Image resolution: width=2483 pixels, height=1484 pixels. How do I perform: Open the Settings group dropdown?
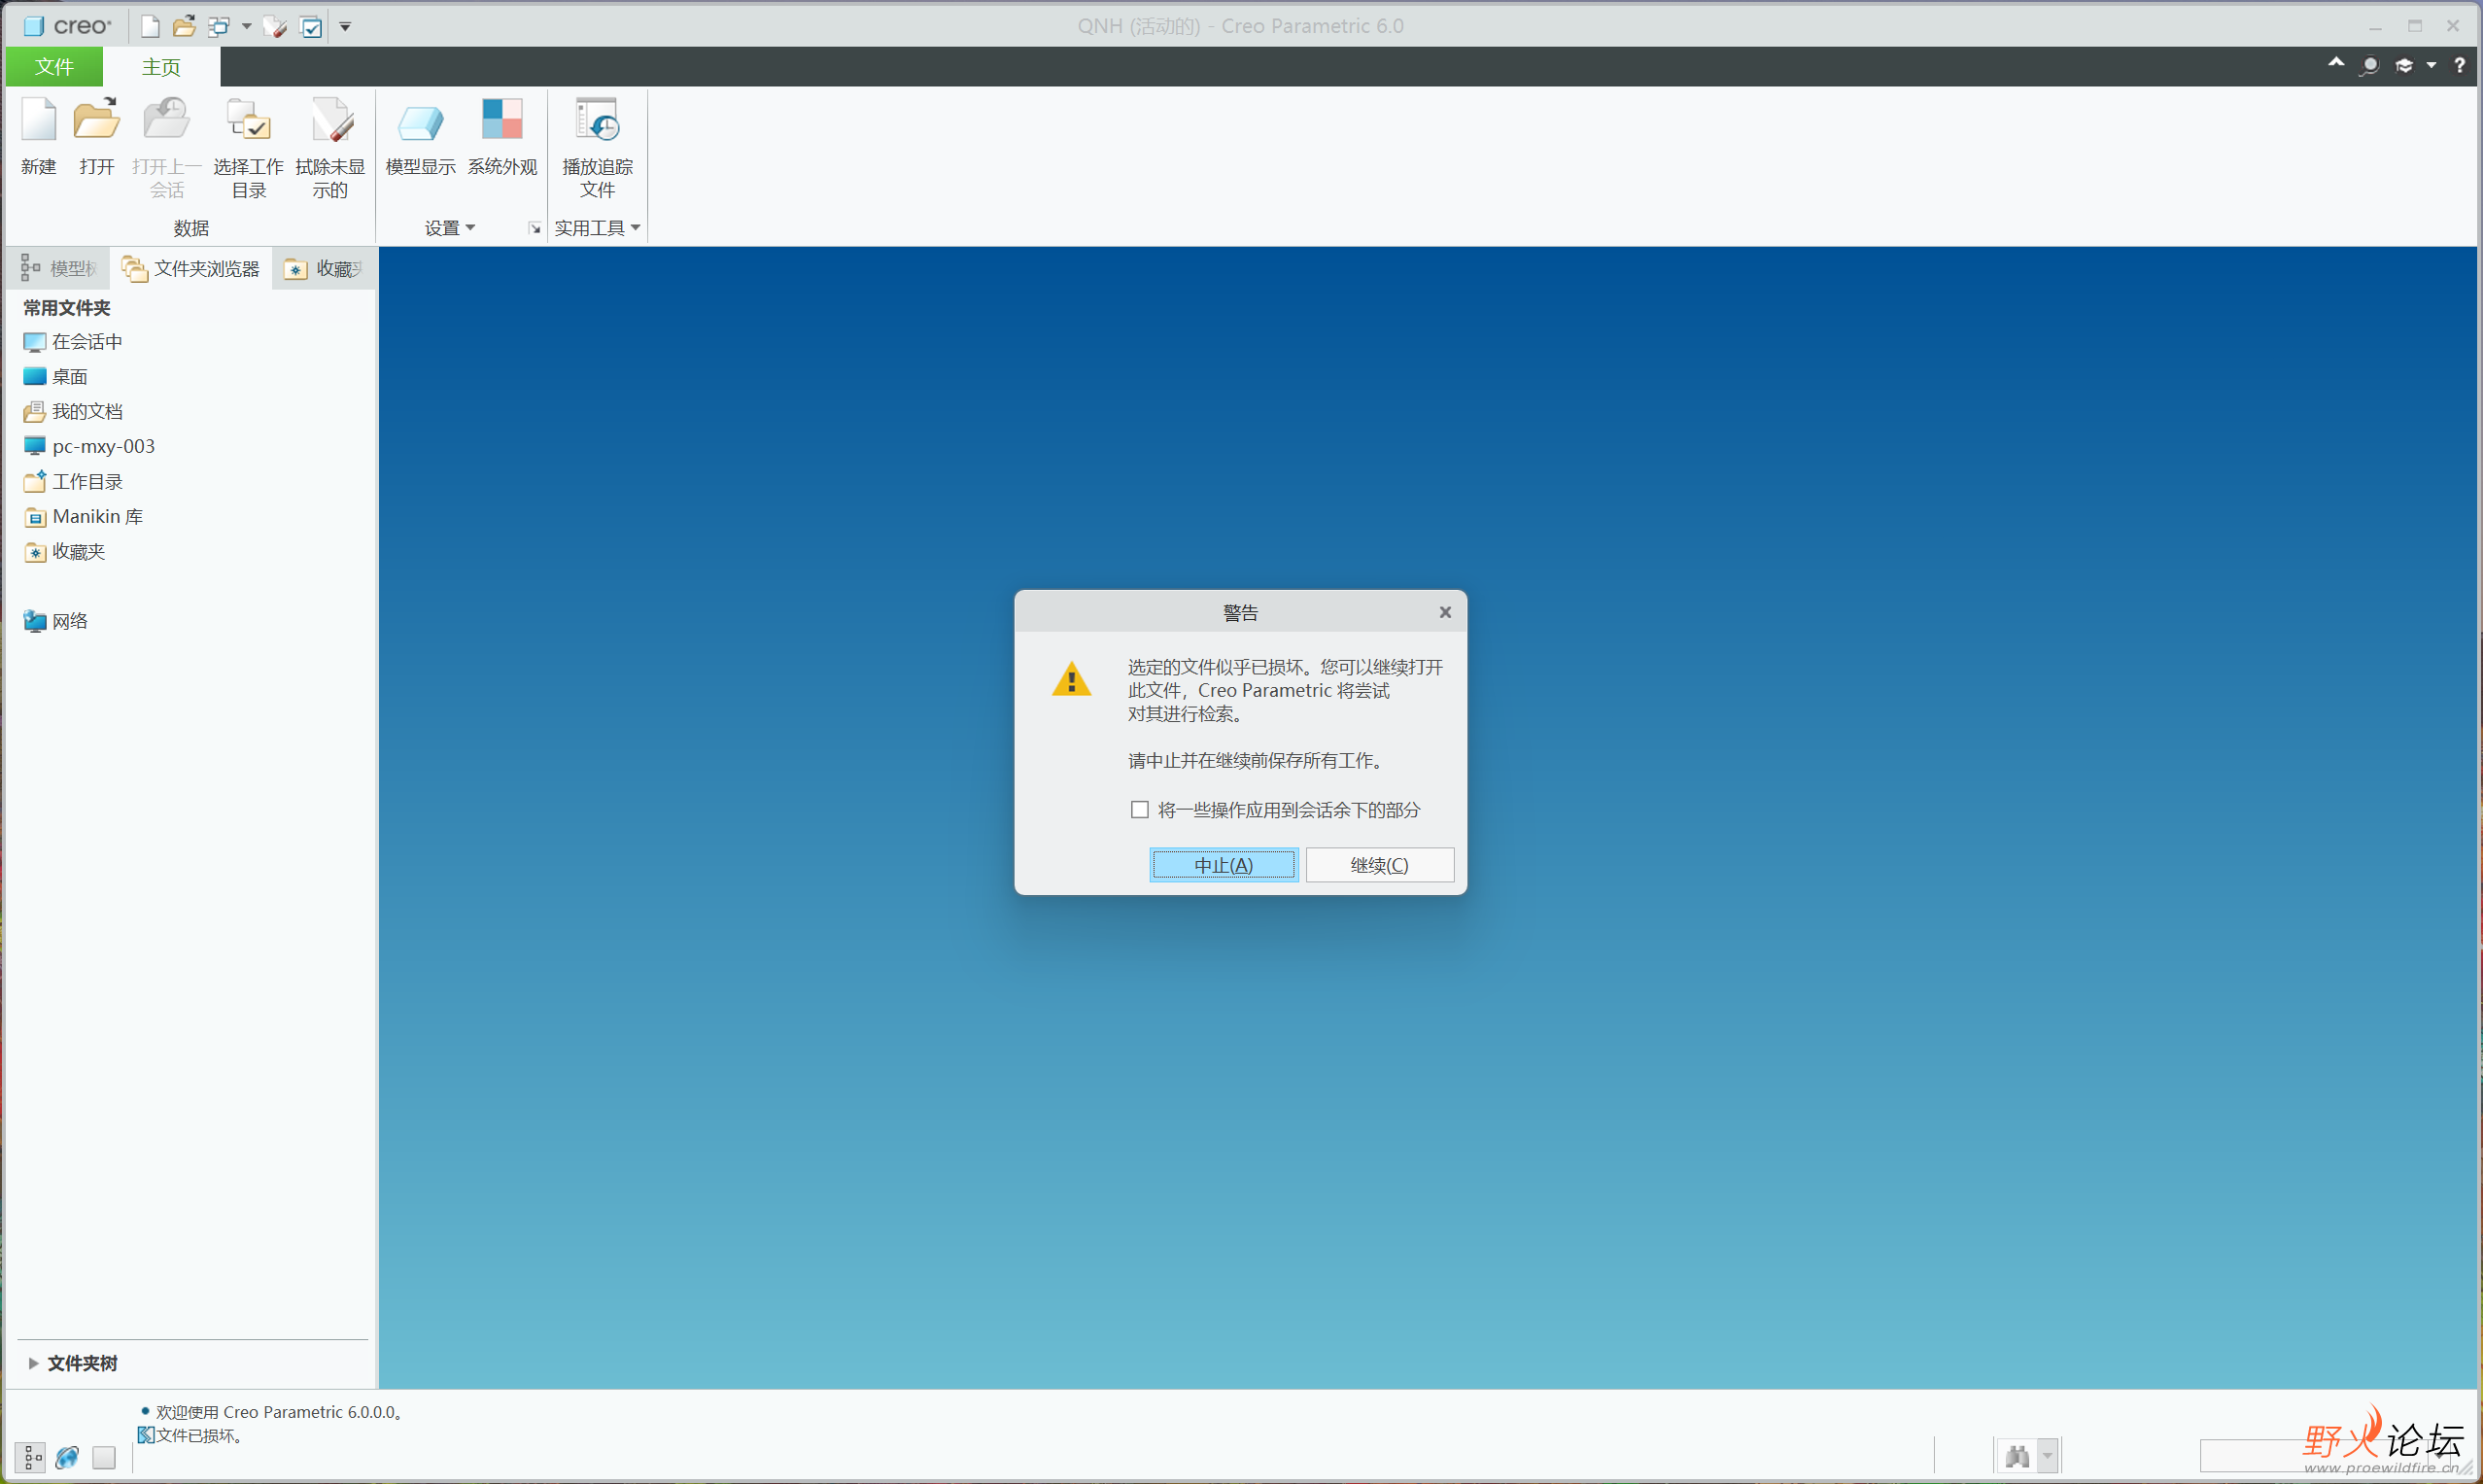pyautogui.click(x=449, y=228)
